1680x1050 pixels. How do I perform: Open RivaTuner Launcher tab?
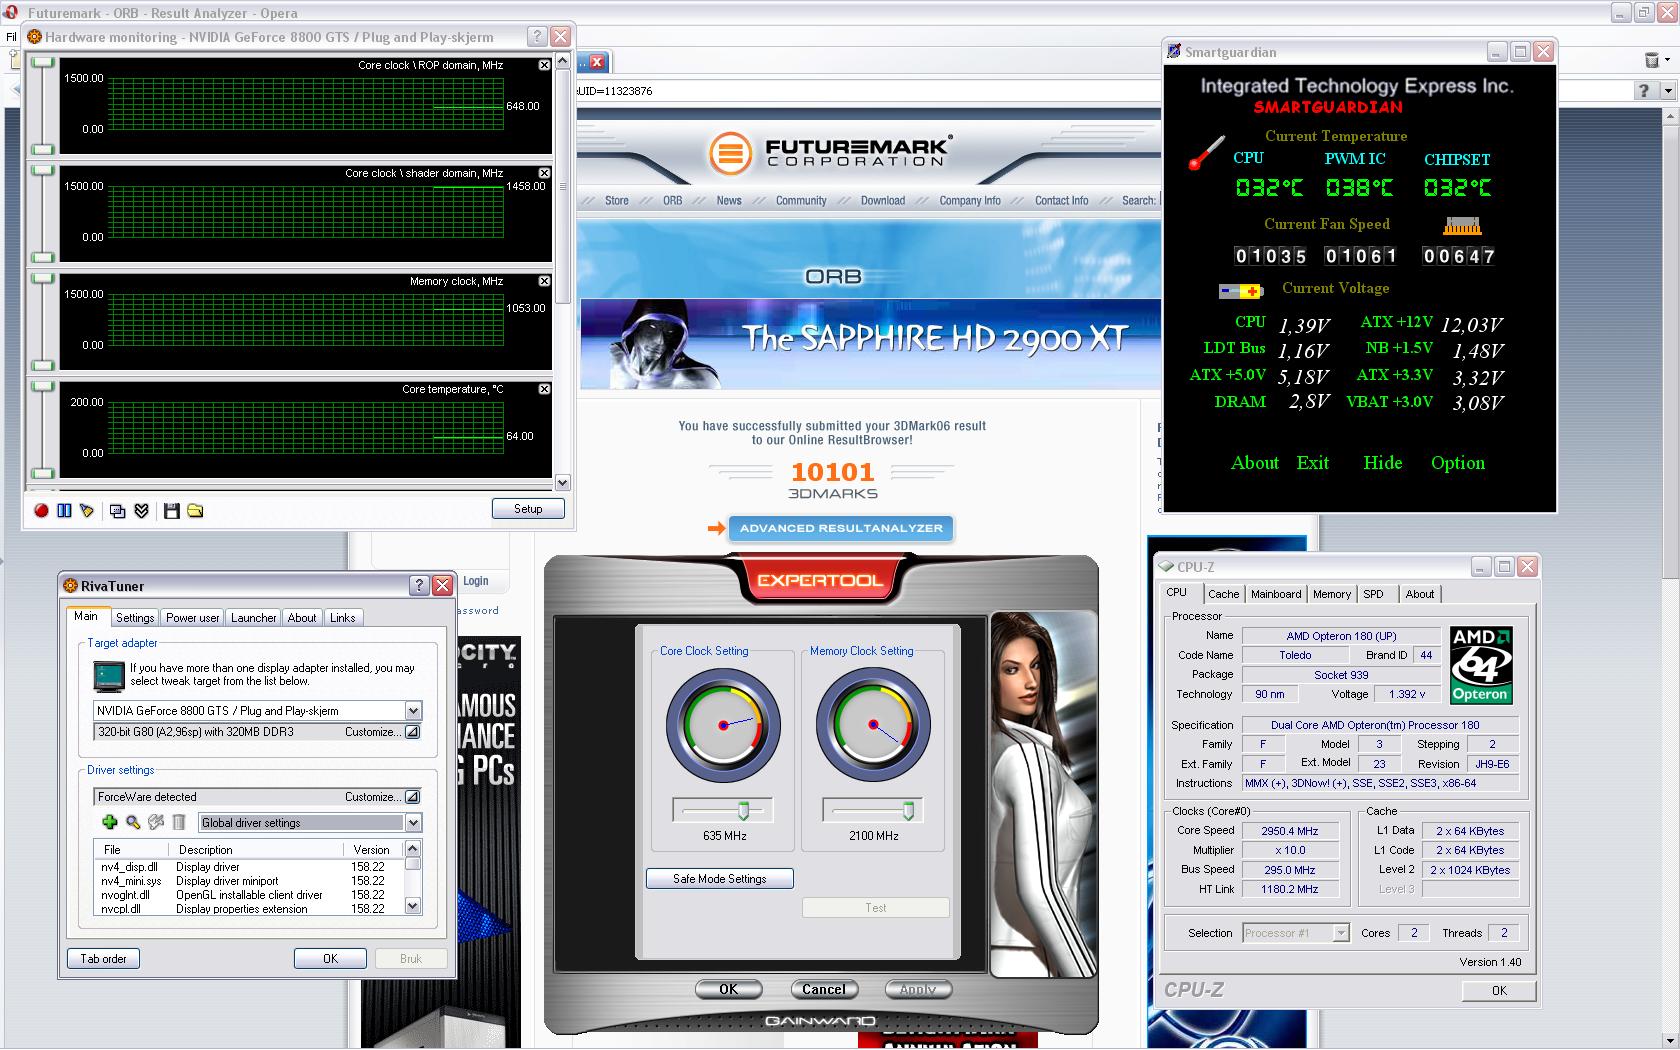click(253, 618)
